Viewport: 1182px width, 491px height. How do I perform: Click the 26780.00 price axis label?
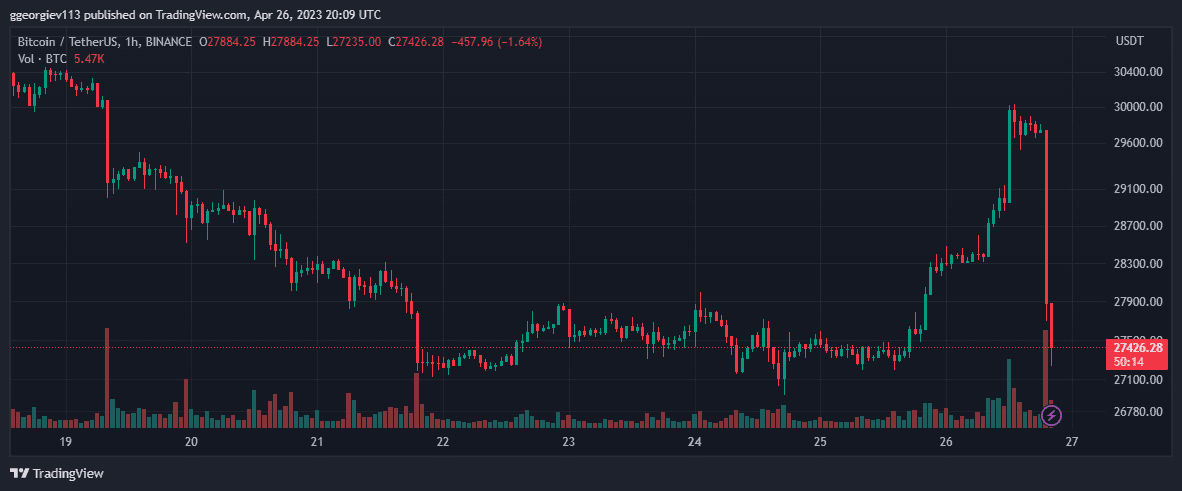(1136, 412)
